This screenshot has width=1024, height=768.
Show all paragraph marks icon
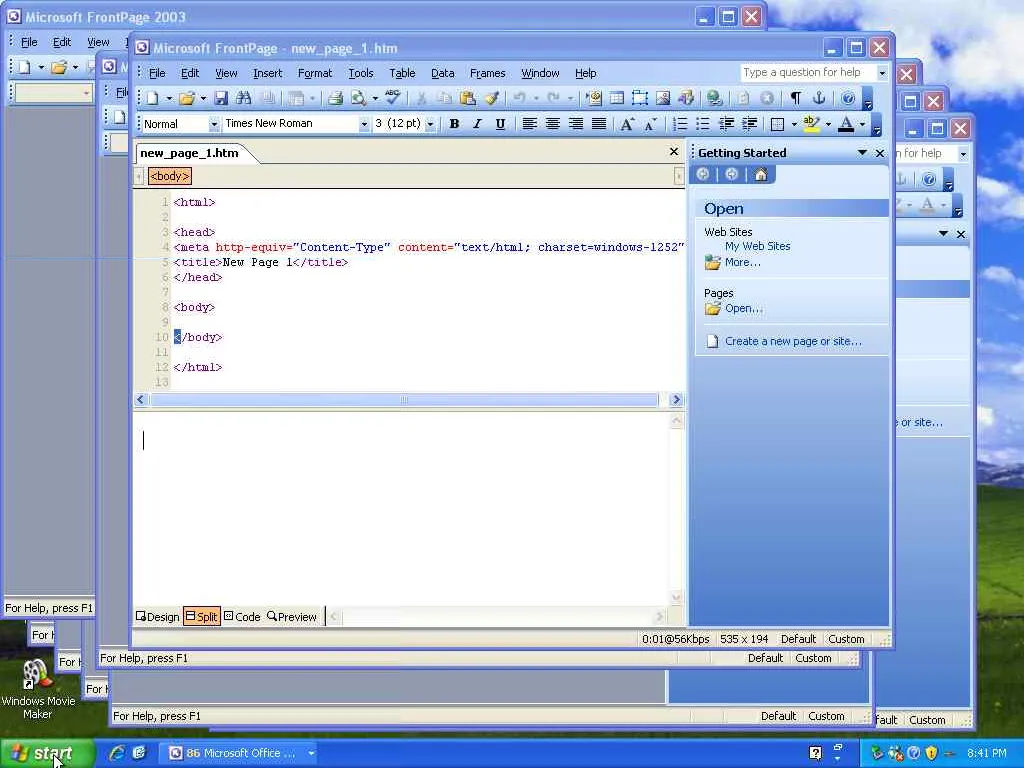[795, 99]
